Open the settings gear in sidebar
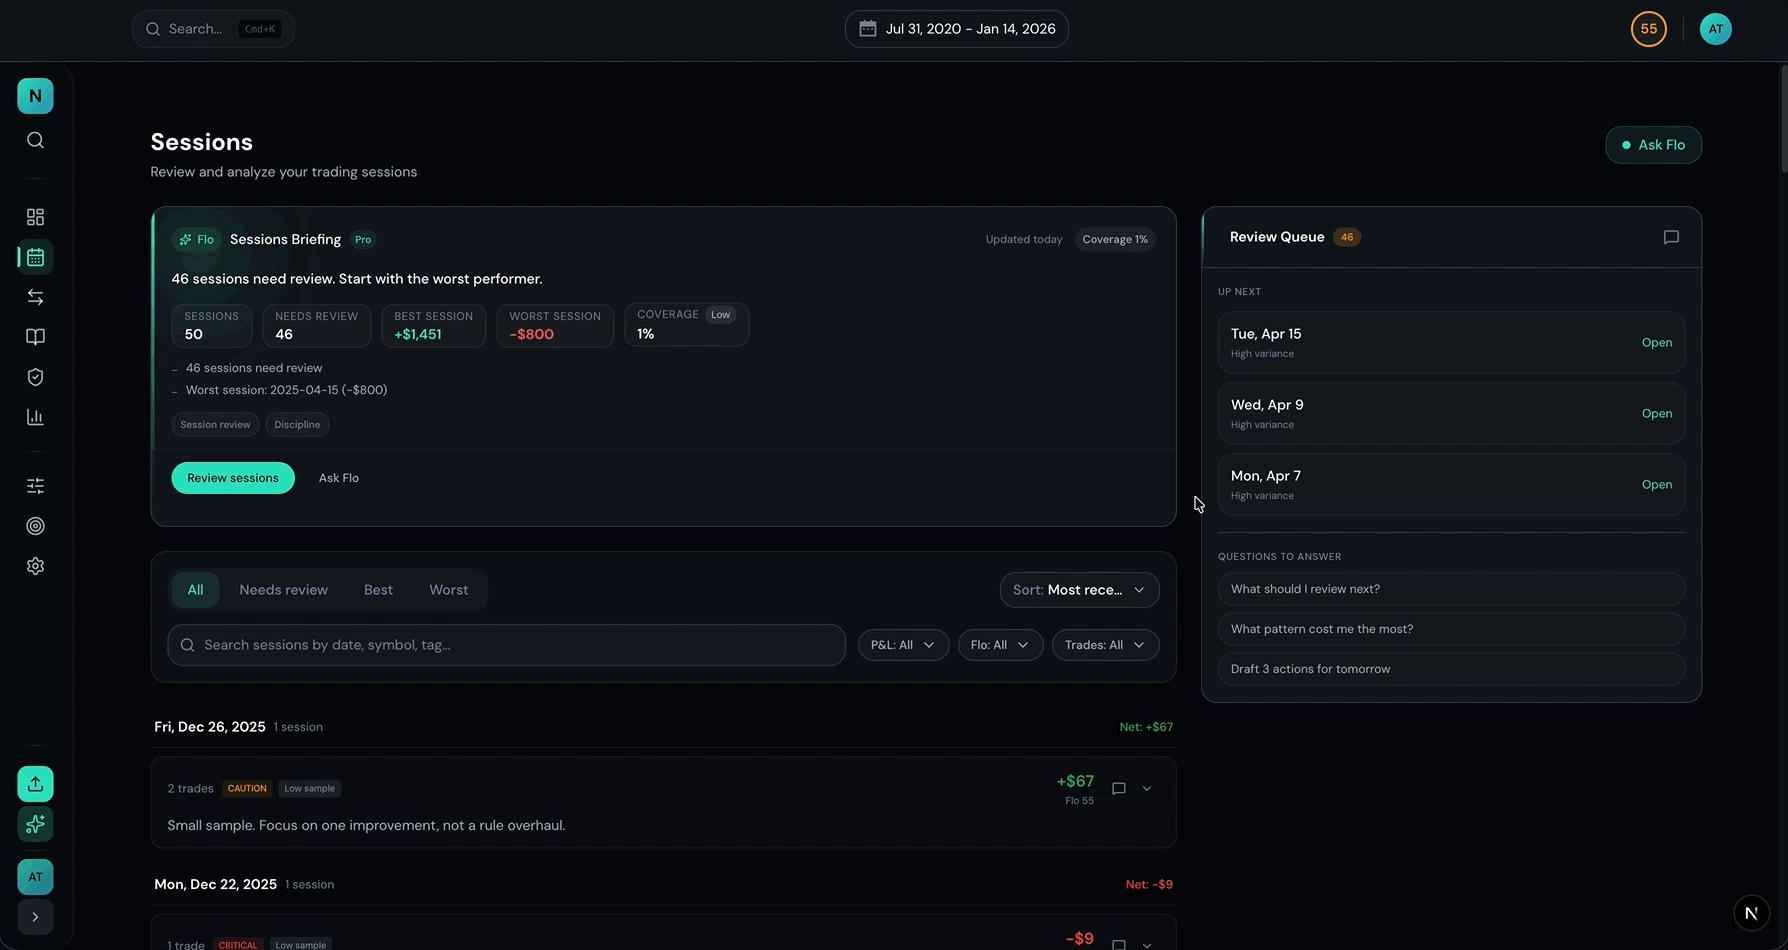The width and height of the screenshot is (1788, 950). pos(35,566)
